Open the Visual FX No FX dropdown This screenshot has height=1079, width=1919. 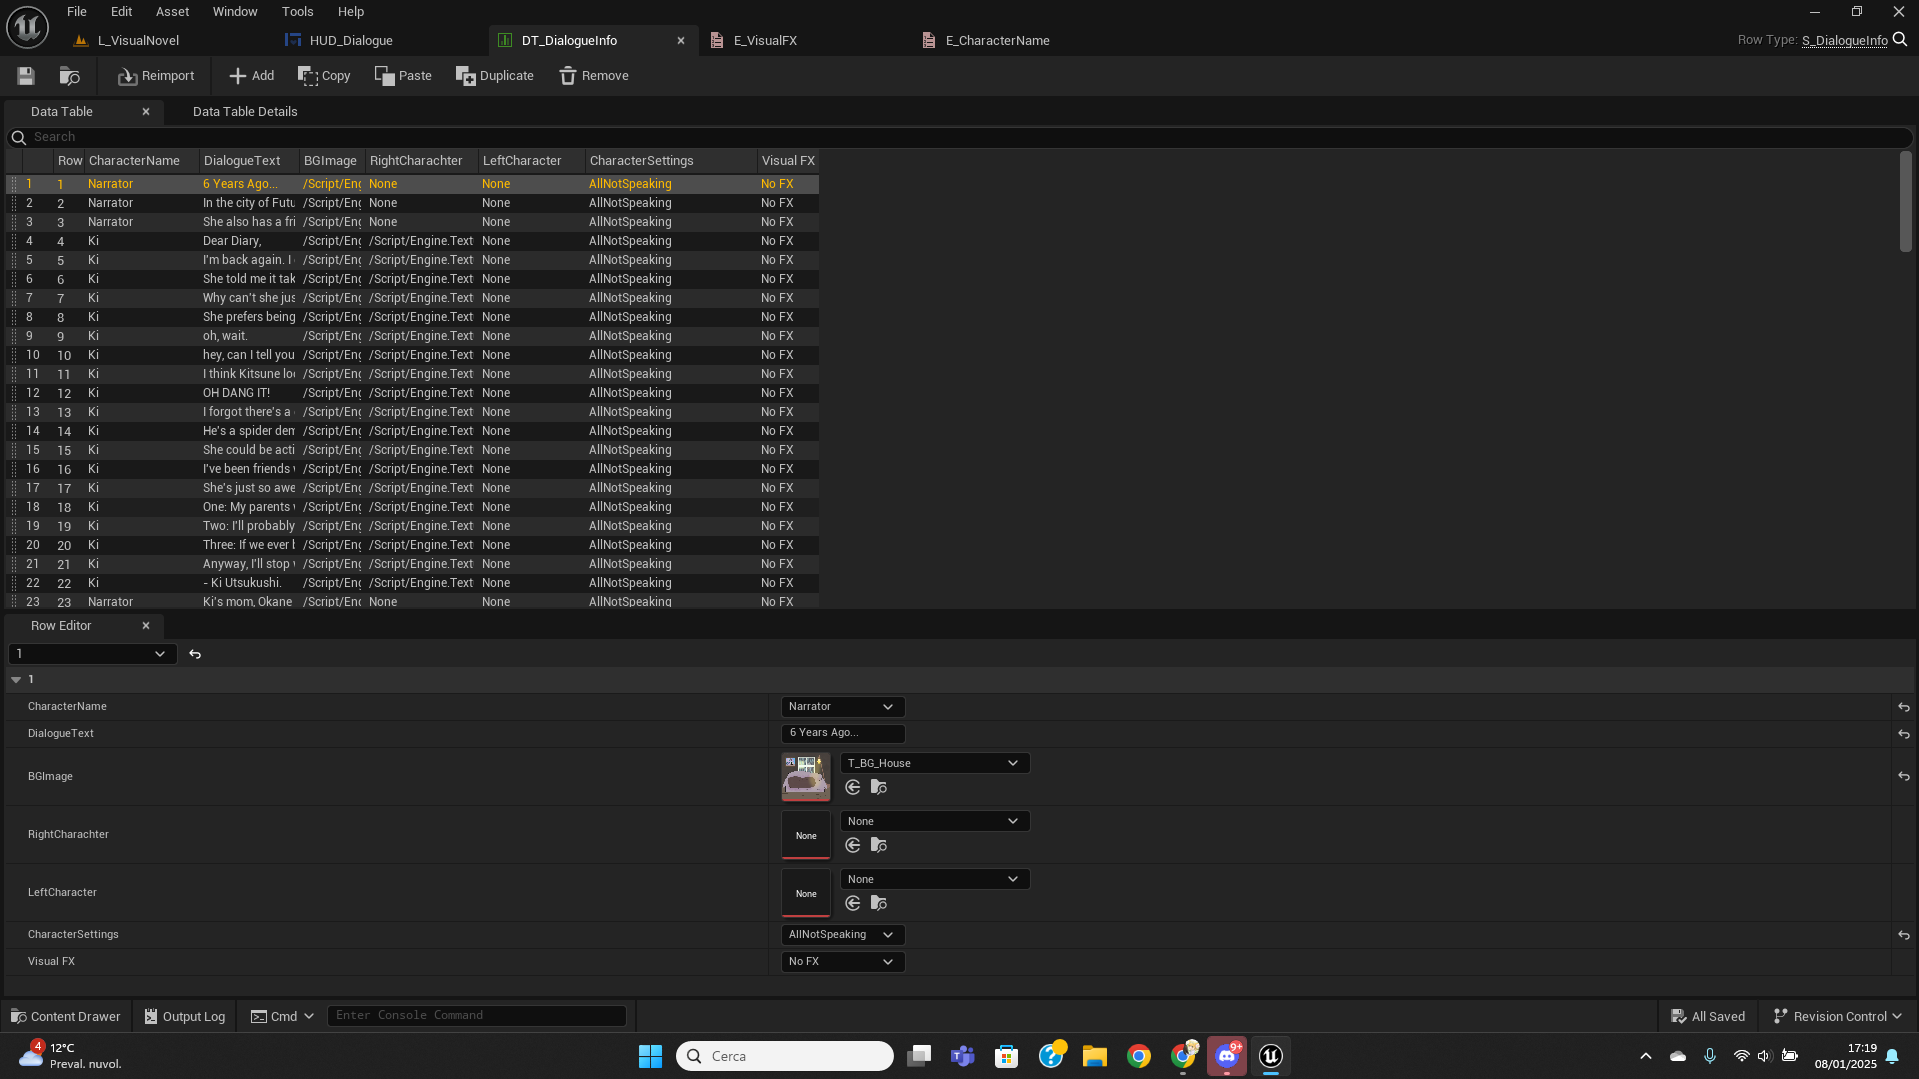click(842, 961)
